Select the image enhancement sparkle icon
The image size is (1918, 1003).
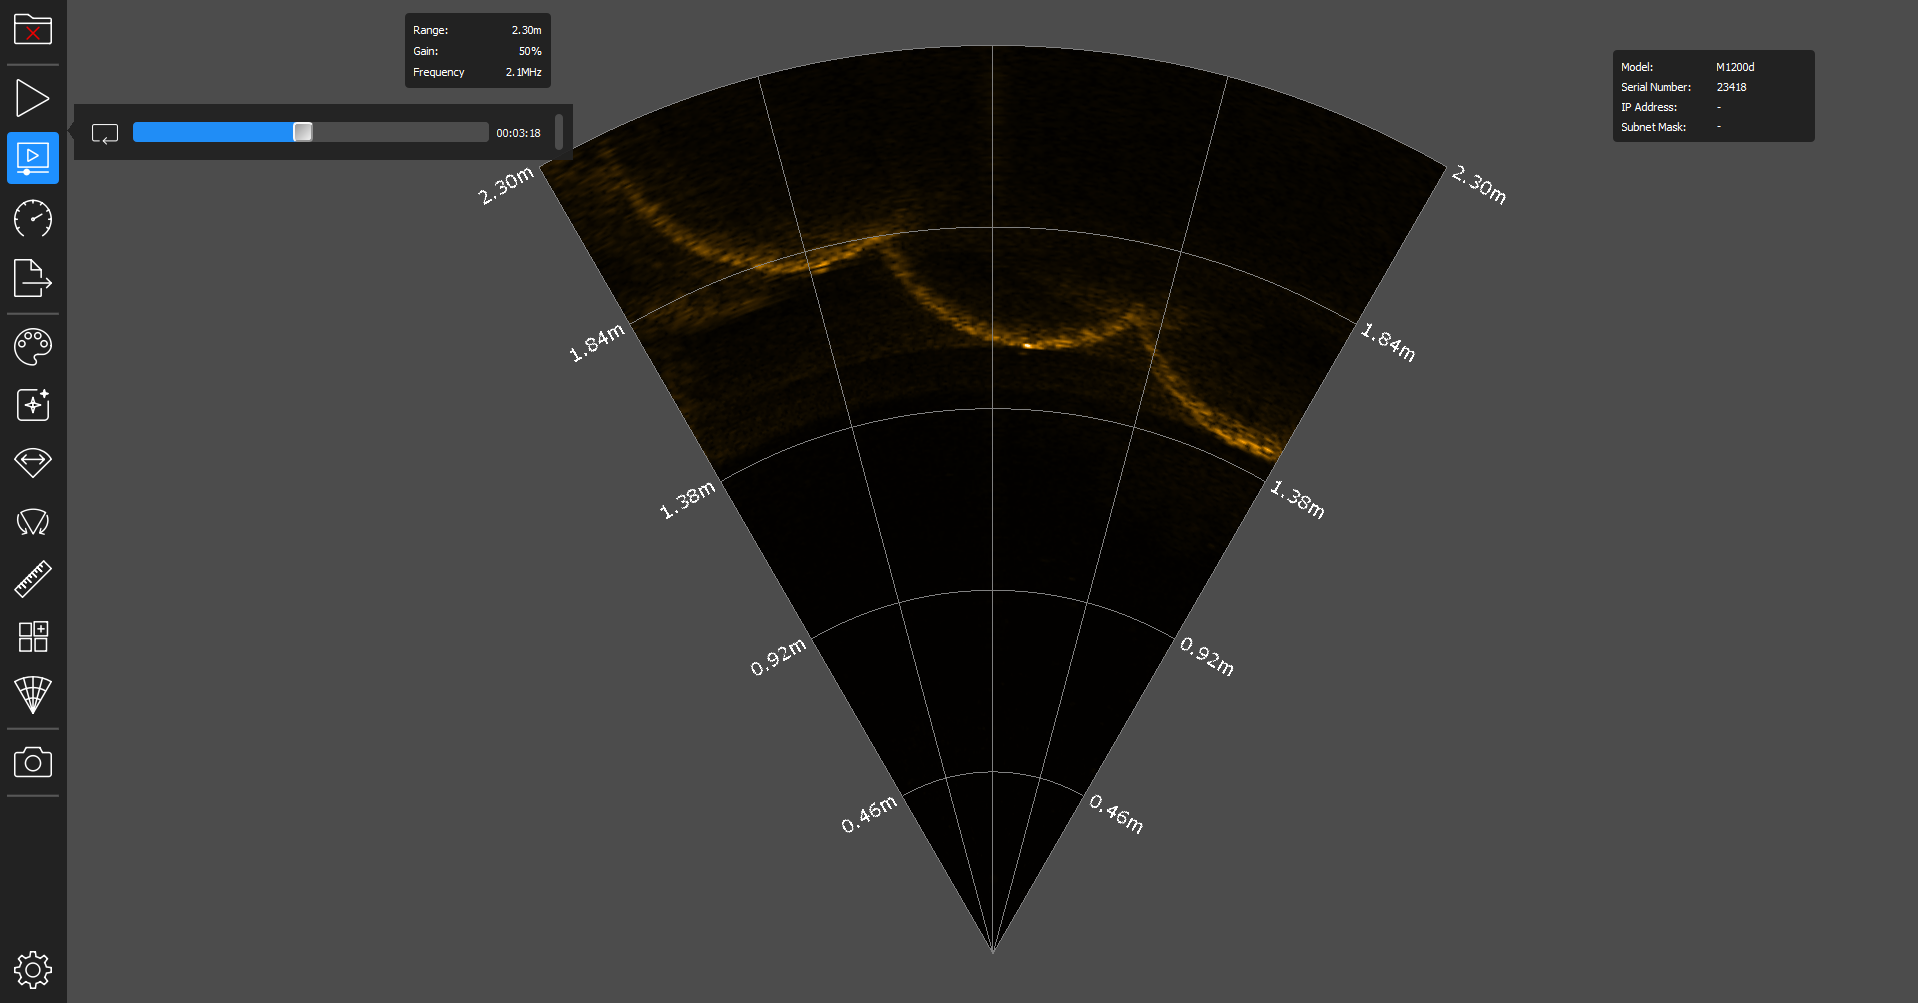(33, 404)
